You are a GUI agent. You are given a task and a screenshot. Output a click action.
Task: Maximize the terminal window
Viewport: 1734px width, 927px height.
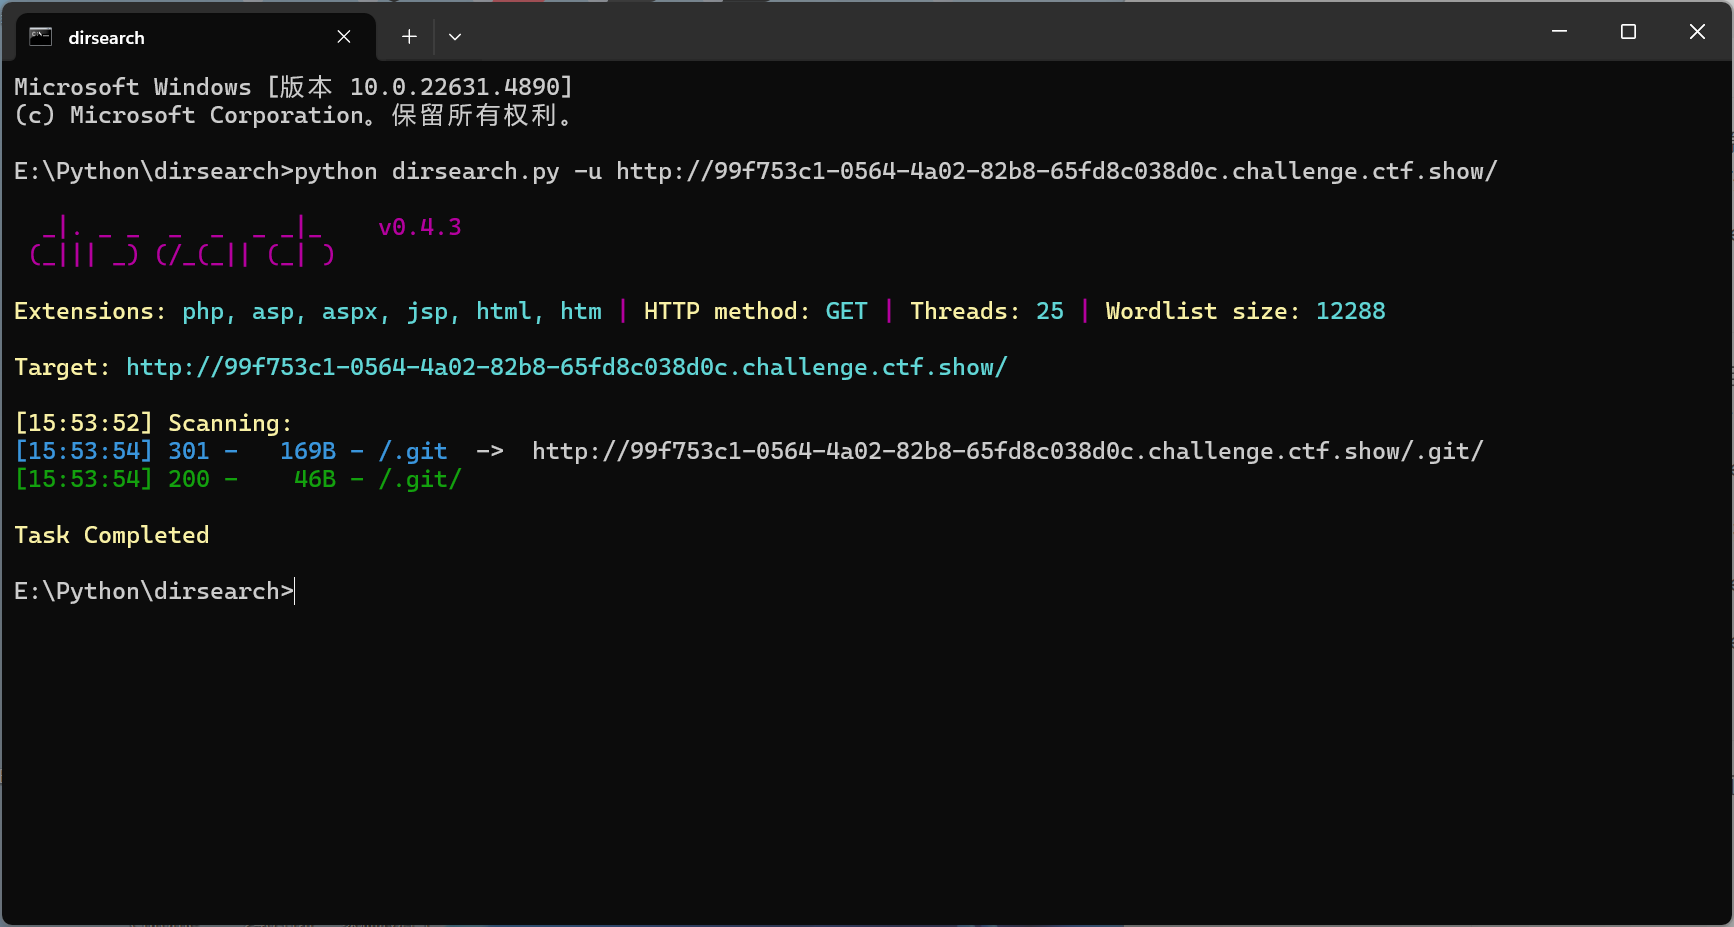(x=1628, y=32)
